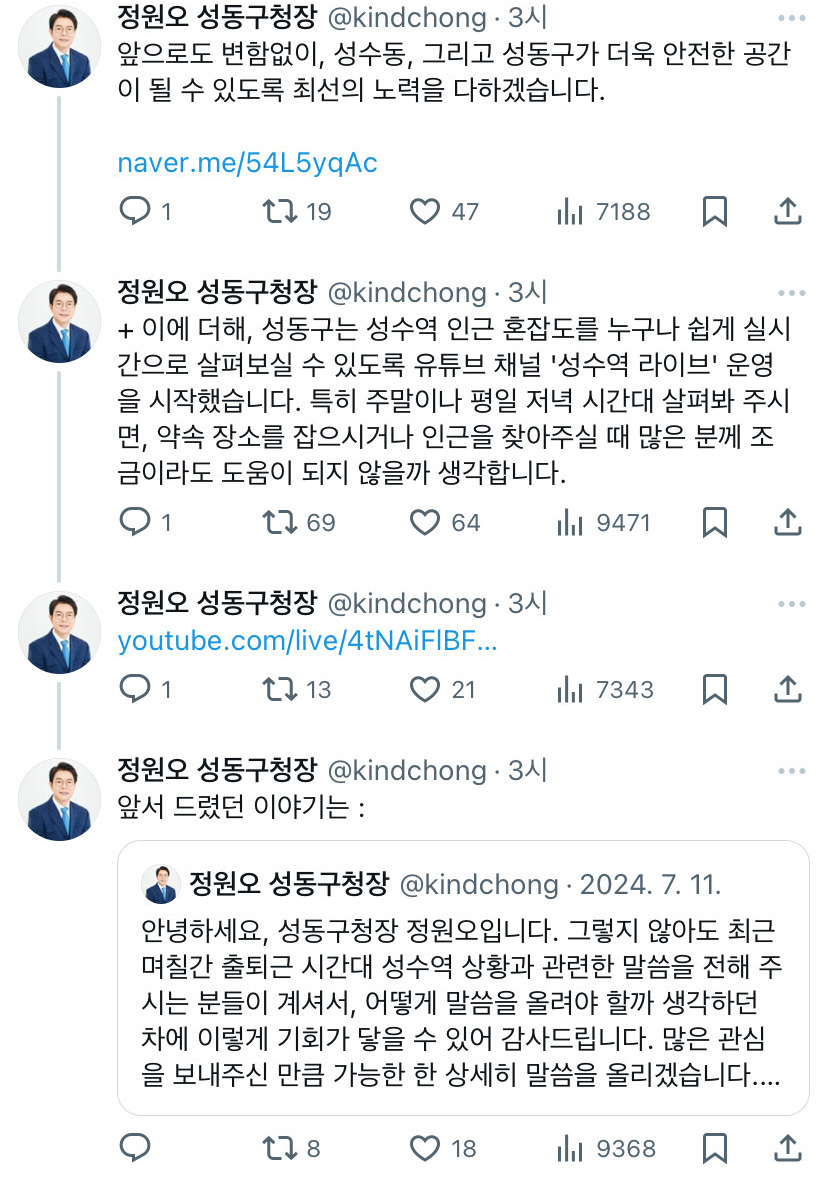
Task: Open more options on '성수역 라이브' tweet
Action: click(x=791, y=293)
